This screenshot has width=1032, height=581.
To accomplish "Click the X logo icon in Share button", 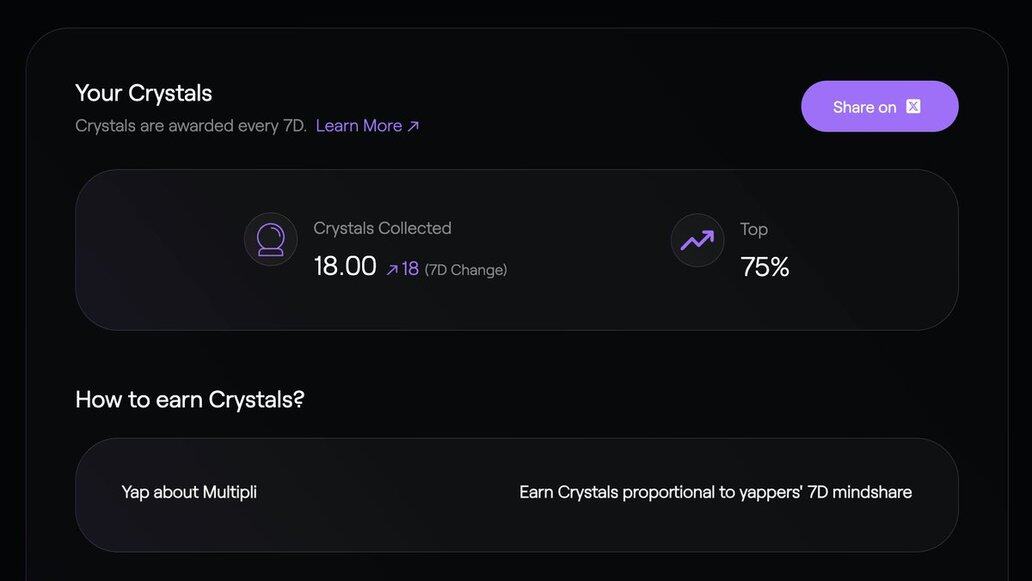I will tap(914, 107).
